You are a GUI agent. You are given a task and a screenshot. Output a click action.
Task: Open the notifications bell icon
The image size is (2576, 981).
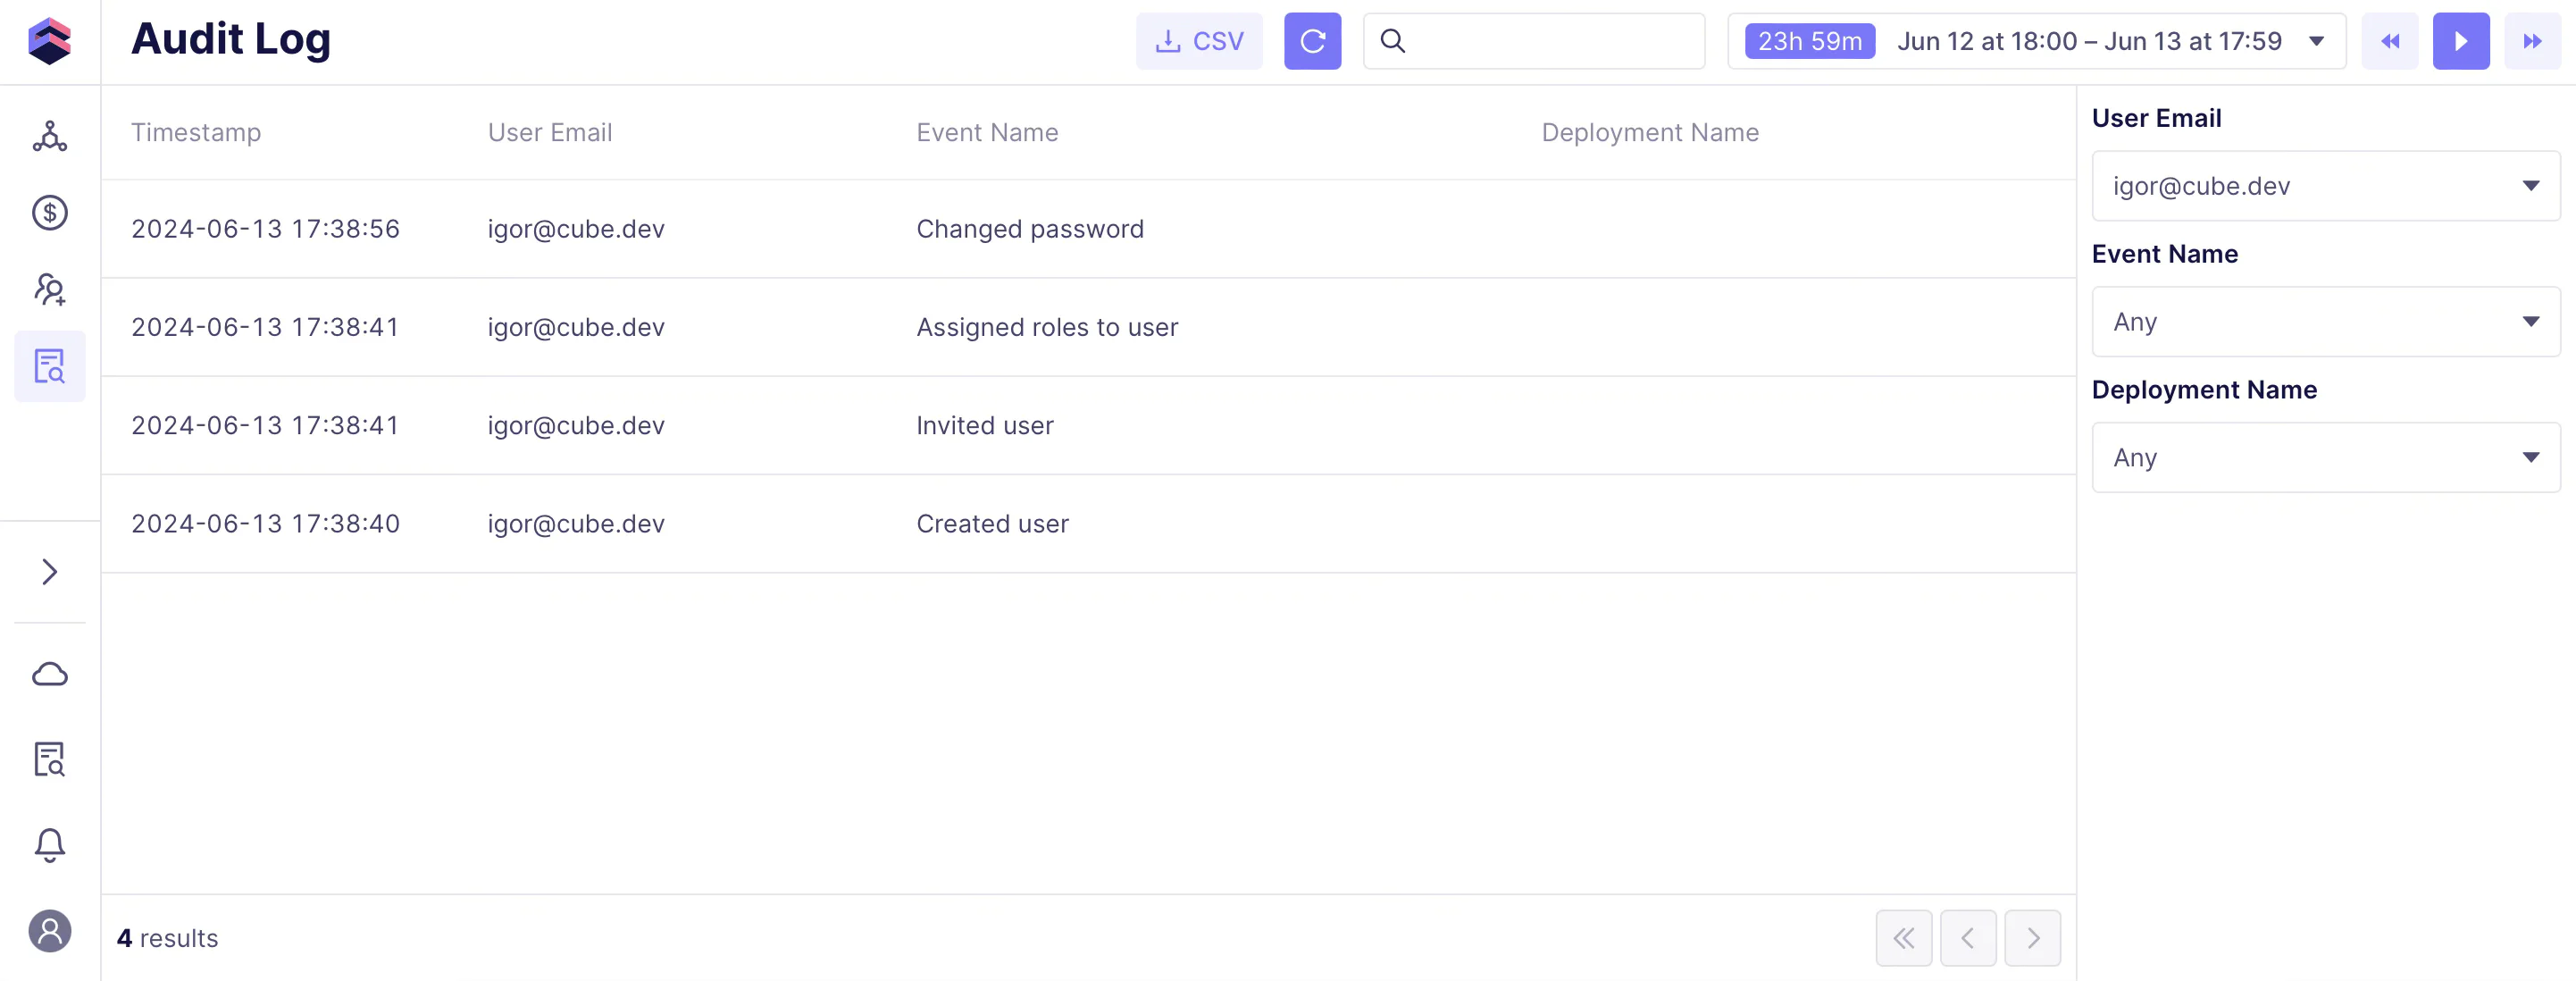[x=49, y=845]
